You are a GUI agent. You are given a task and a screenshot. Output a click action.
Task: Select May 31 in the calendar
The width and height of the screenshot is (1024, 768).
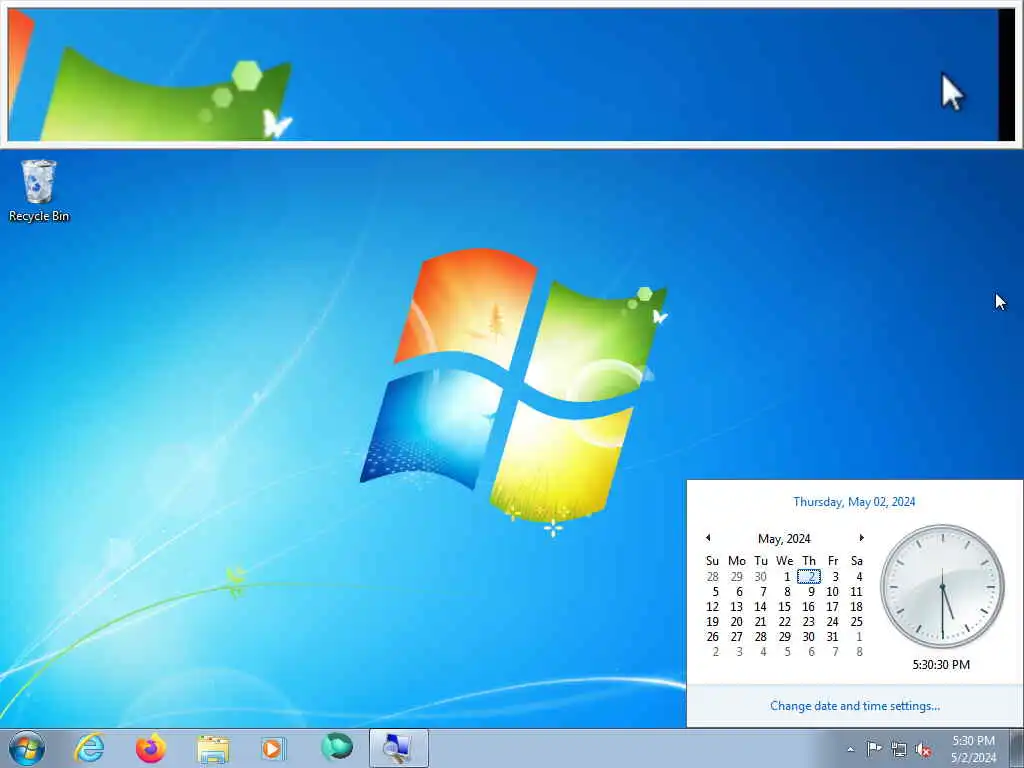833,637
